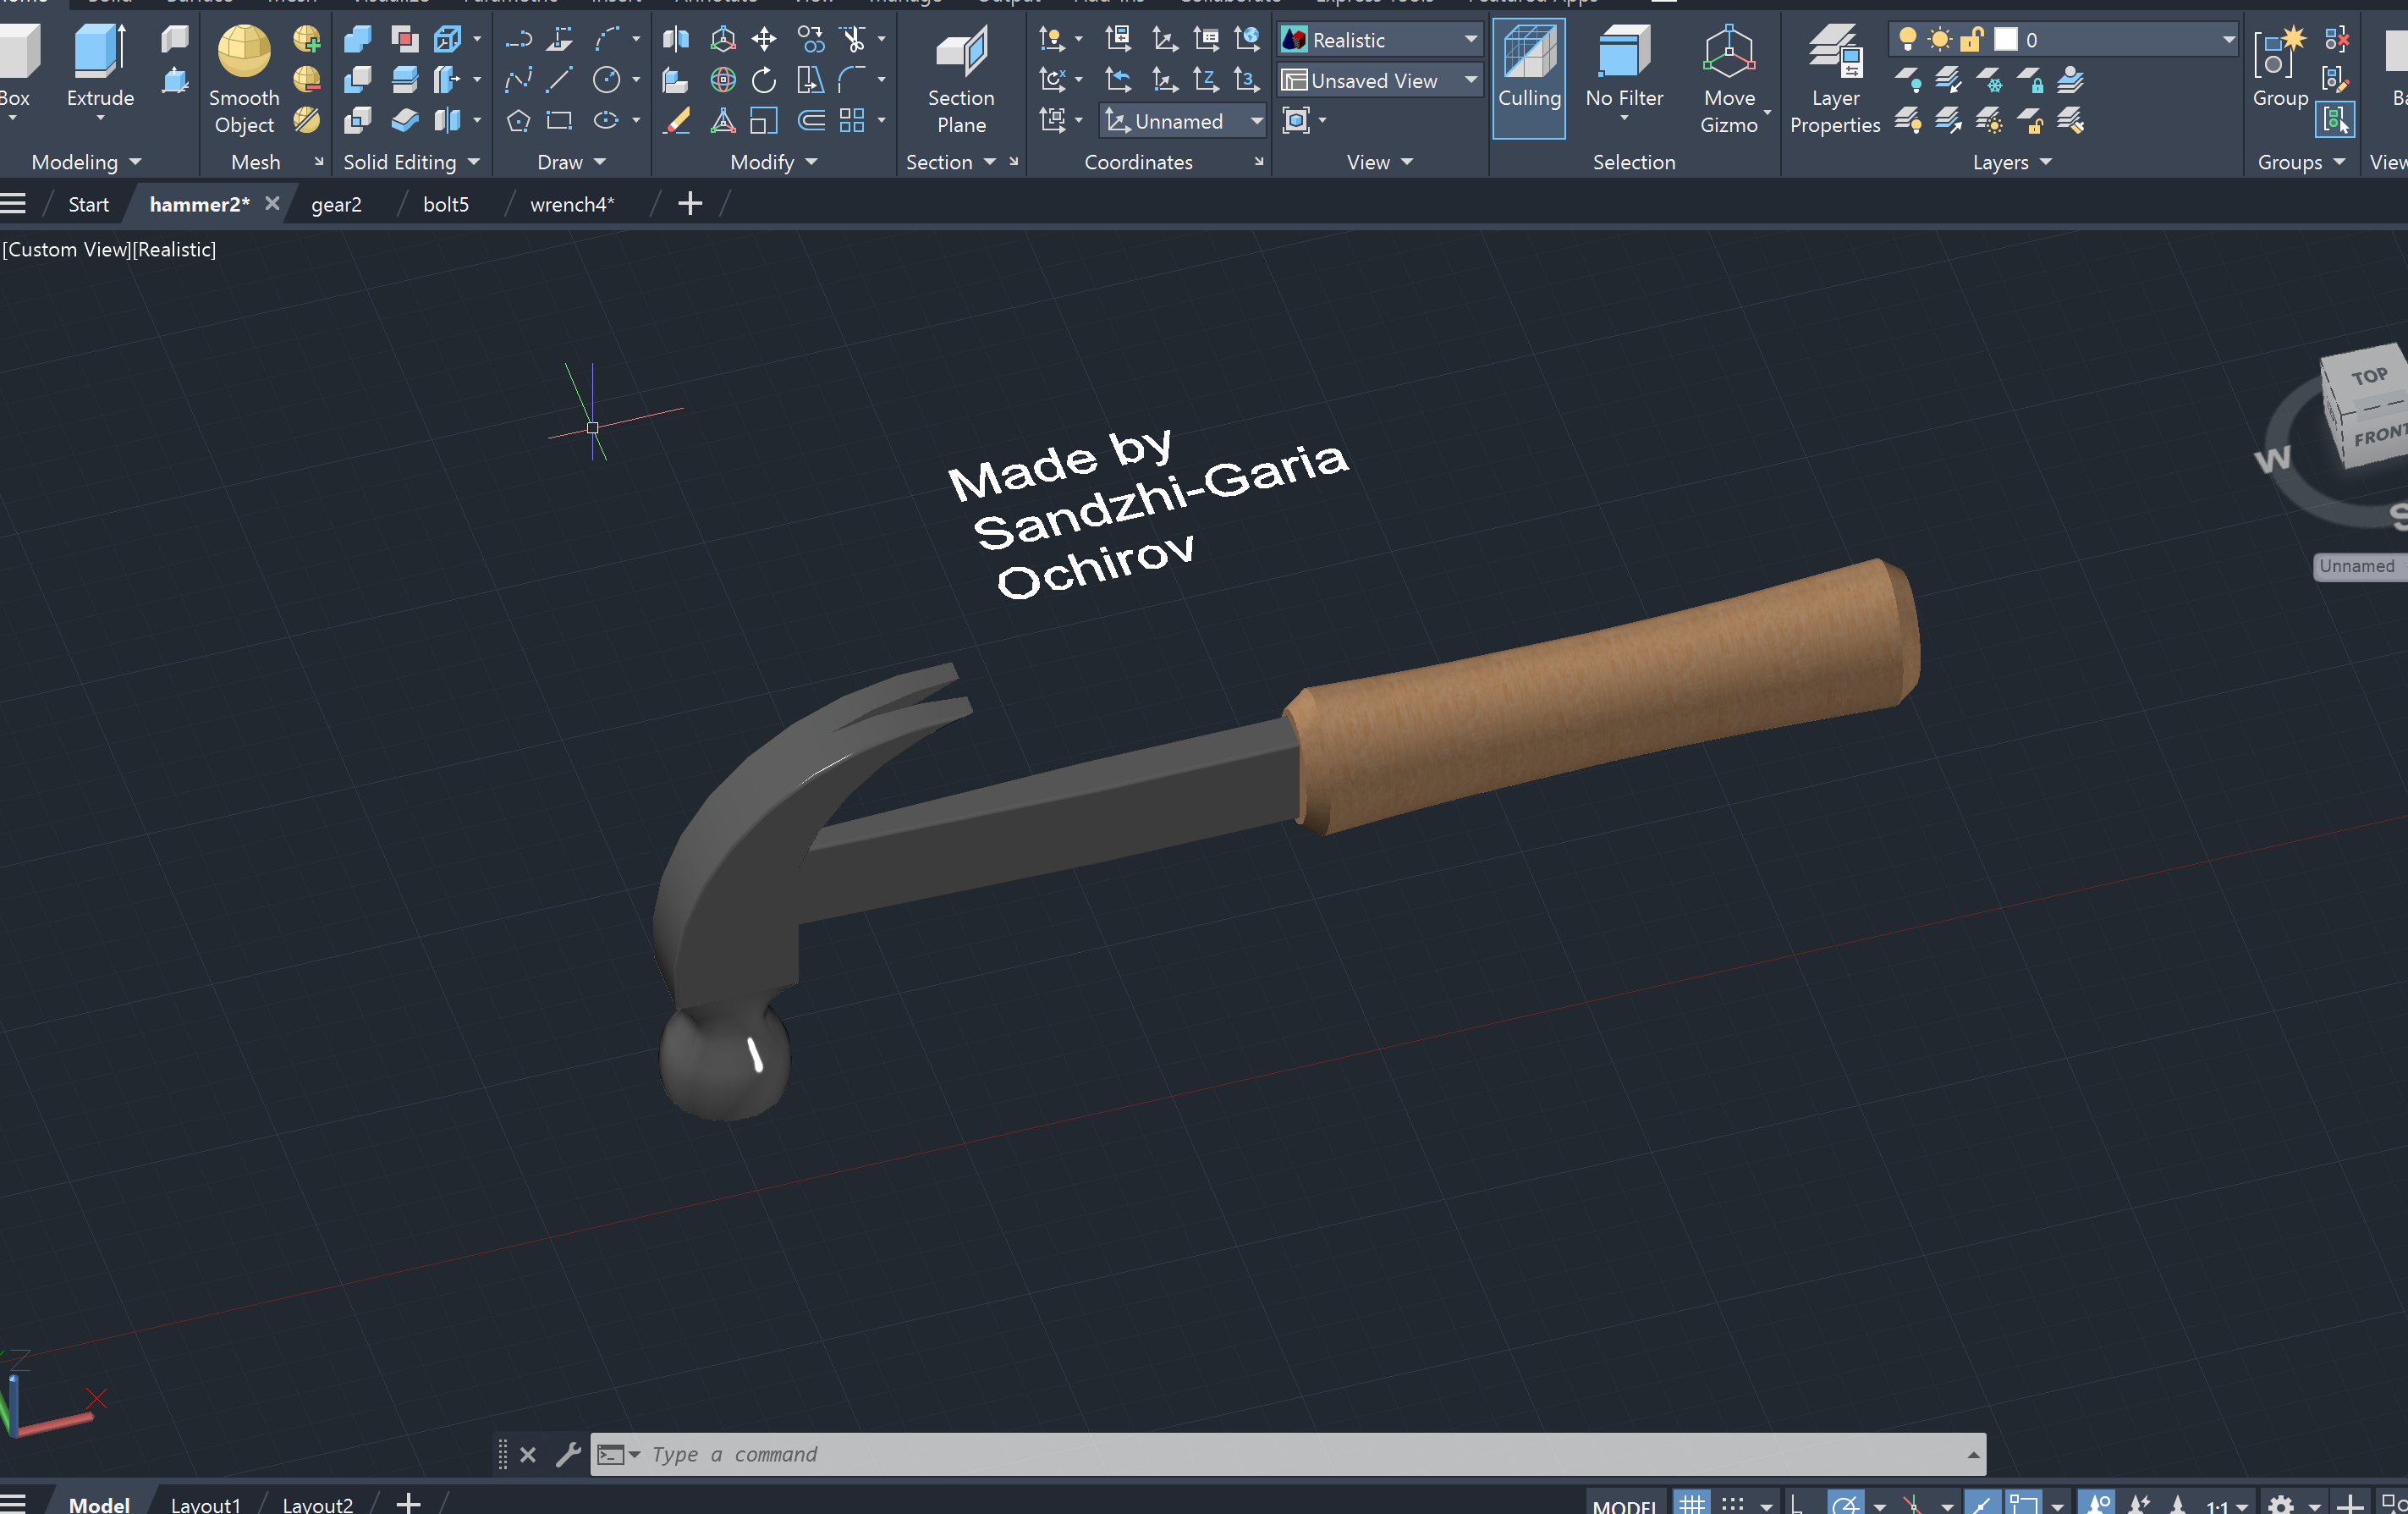
Task: Select the Rectangle draw tool
Action: click(x=559, y=121)
